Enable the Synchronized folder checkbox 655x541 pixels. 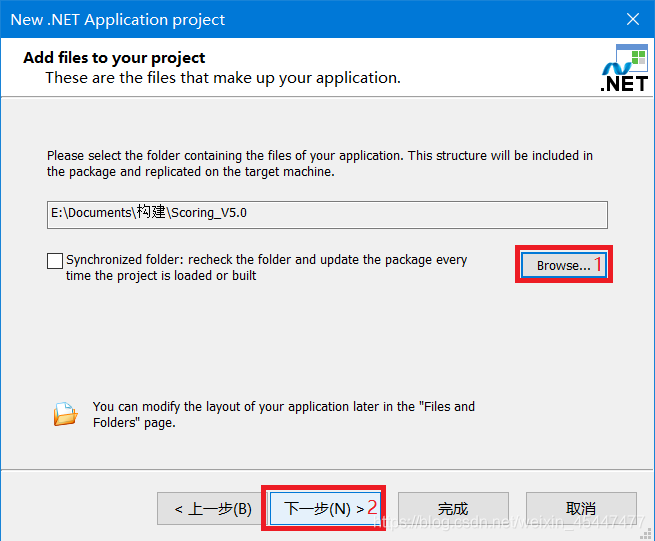pyautogui.click(x=55, y=261)
